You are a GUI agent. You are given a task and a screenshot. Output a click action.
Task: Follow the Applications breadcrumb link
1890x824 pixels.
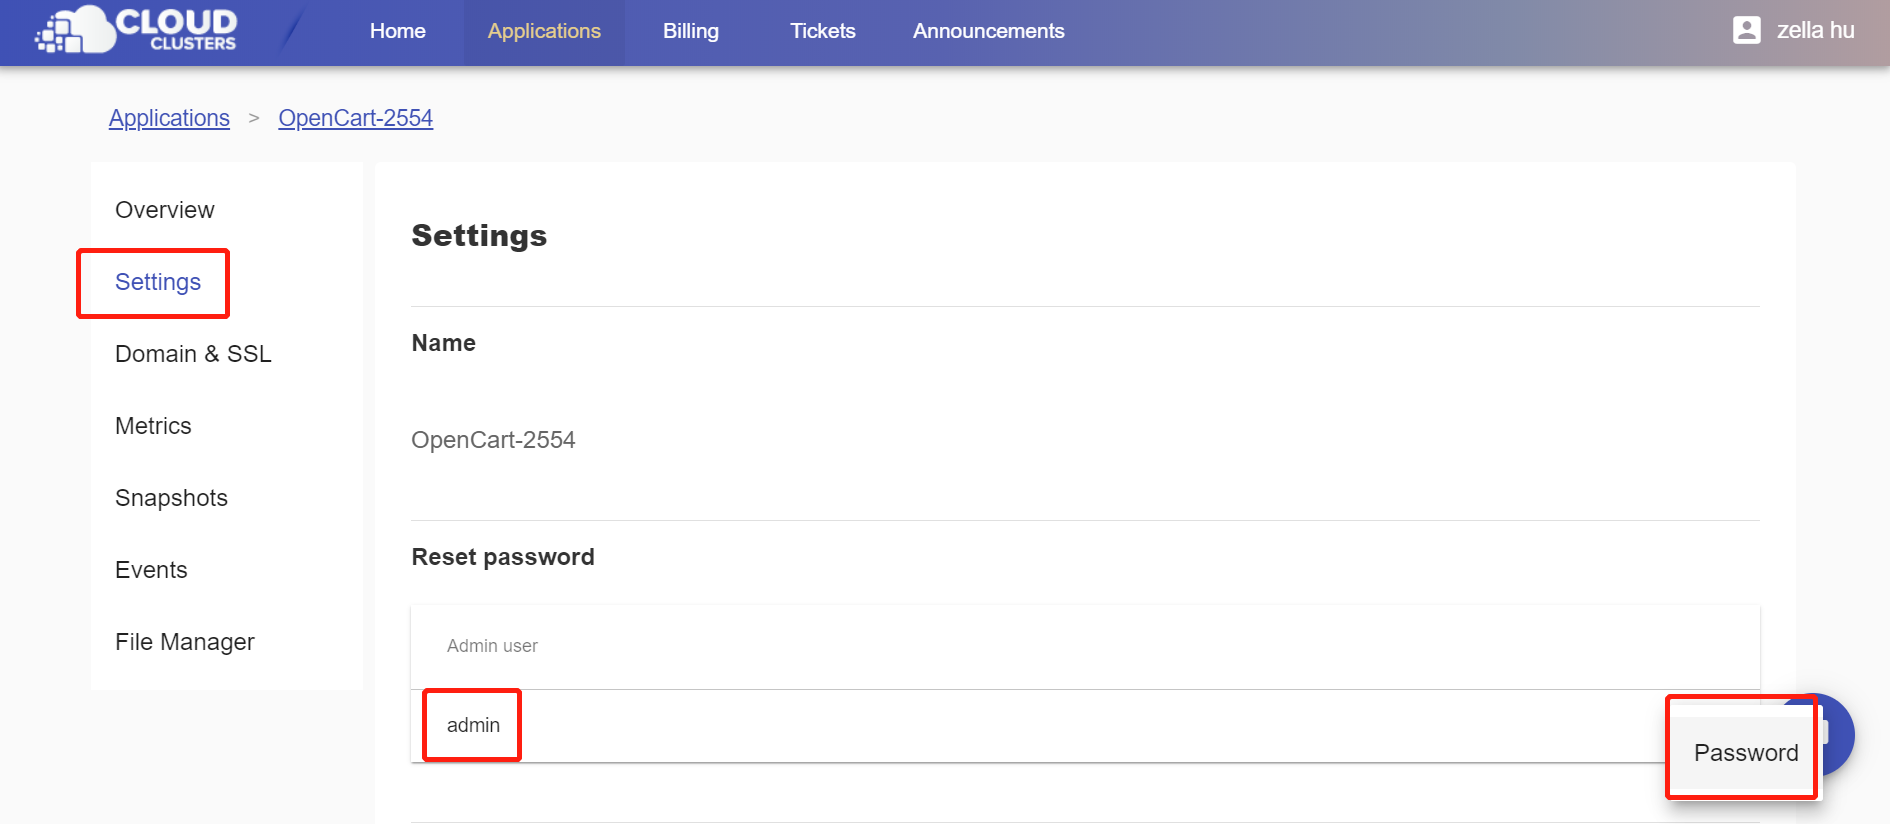point(169,118)
